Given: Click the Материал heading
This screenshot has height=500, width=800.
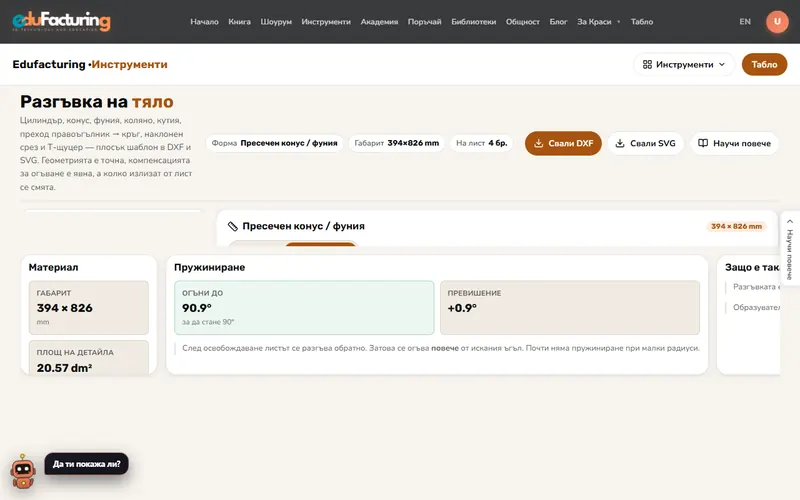Looking at the screenshot, I should [x=54, y=267].
